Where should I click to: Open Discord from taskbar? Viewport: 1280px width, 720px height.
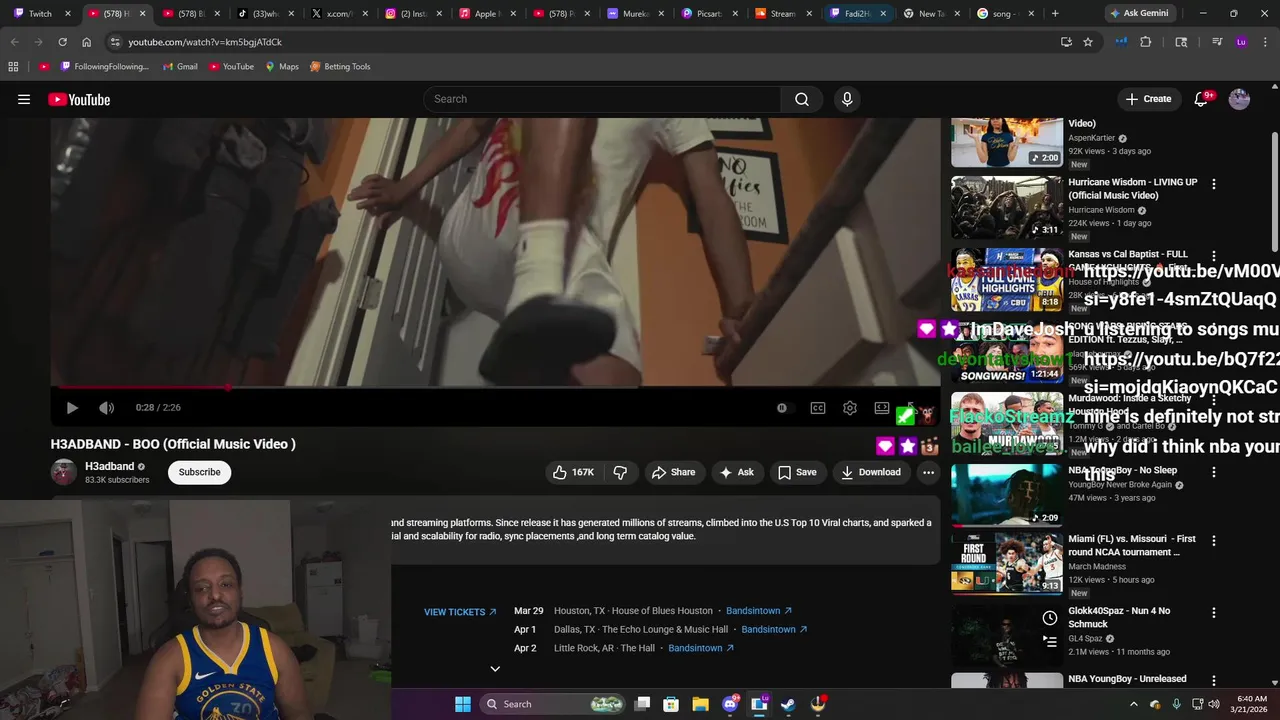point(730,704)
